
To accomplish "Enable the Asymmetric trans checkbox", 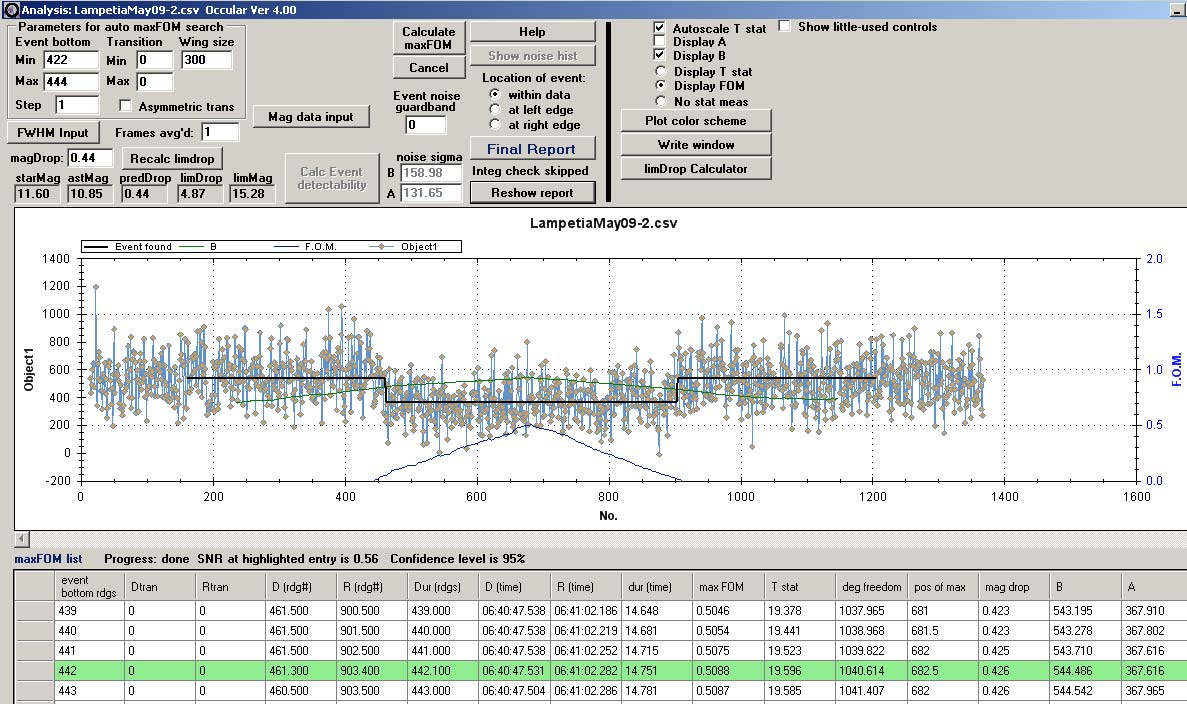I will (126, 106).
